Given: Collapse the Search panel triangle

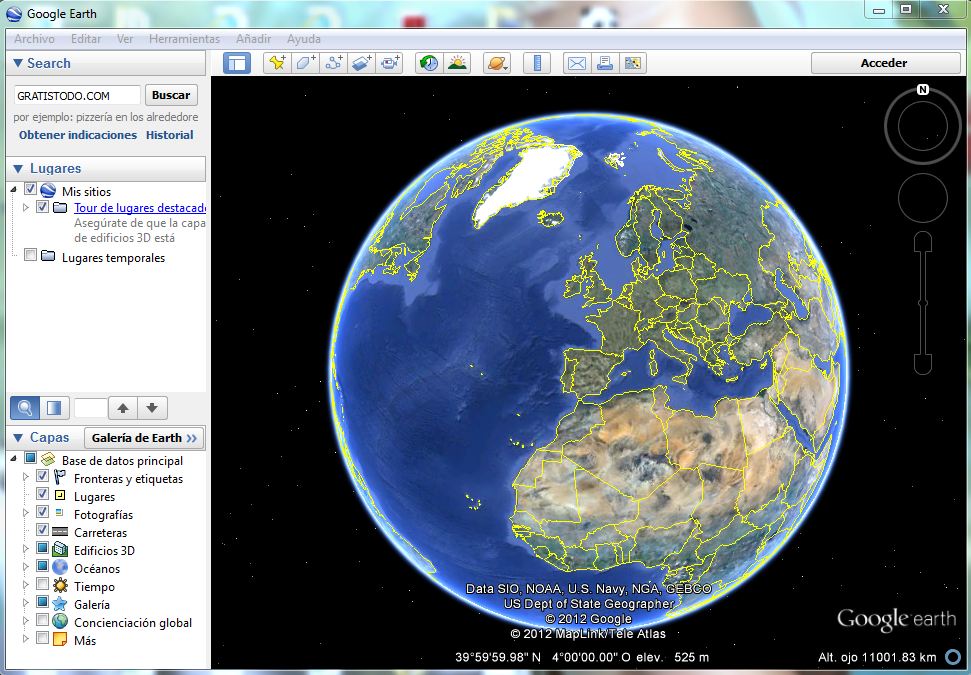Looking at the screenshot, I should 18,63.
